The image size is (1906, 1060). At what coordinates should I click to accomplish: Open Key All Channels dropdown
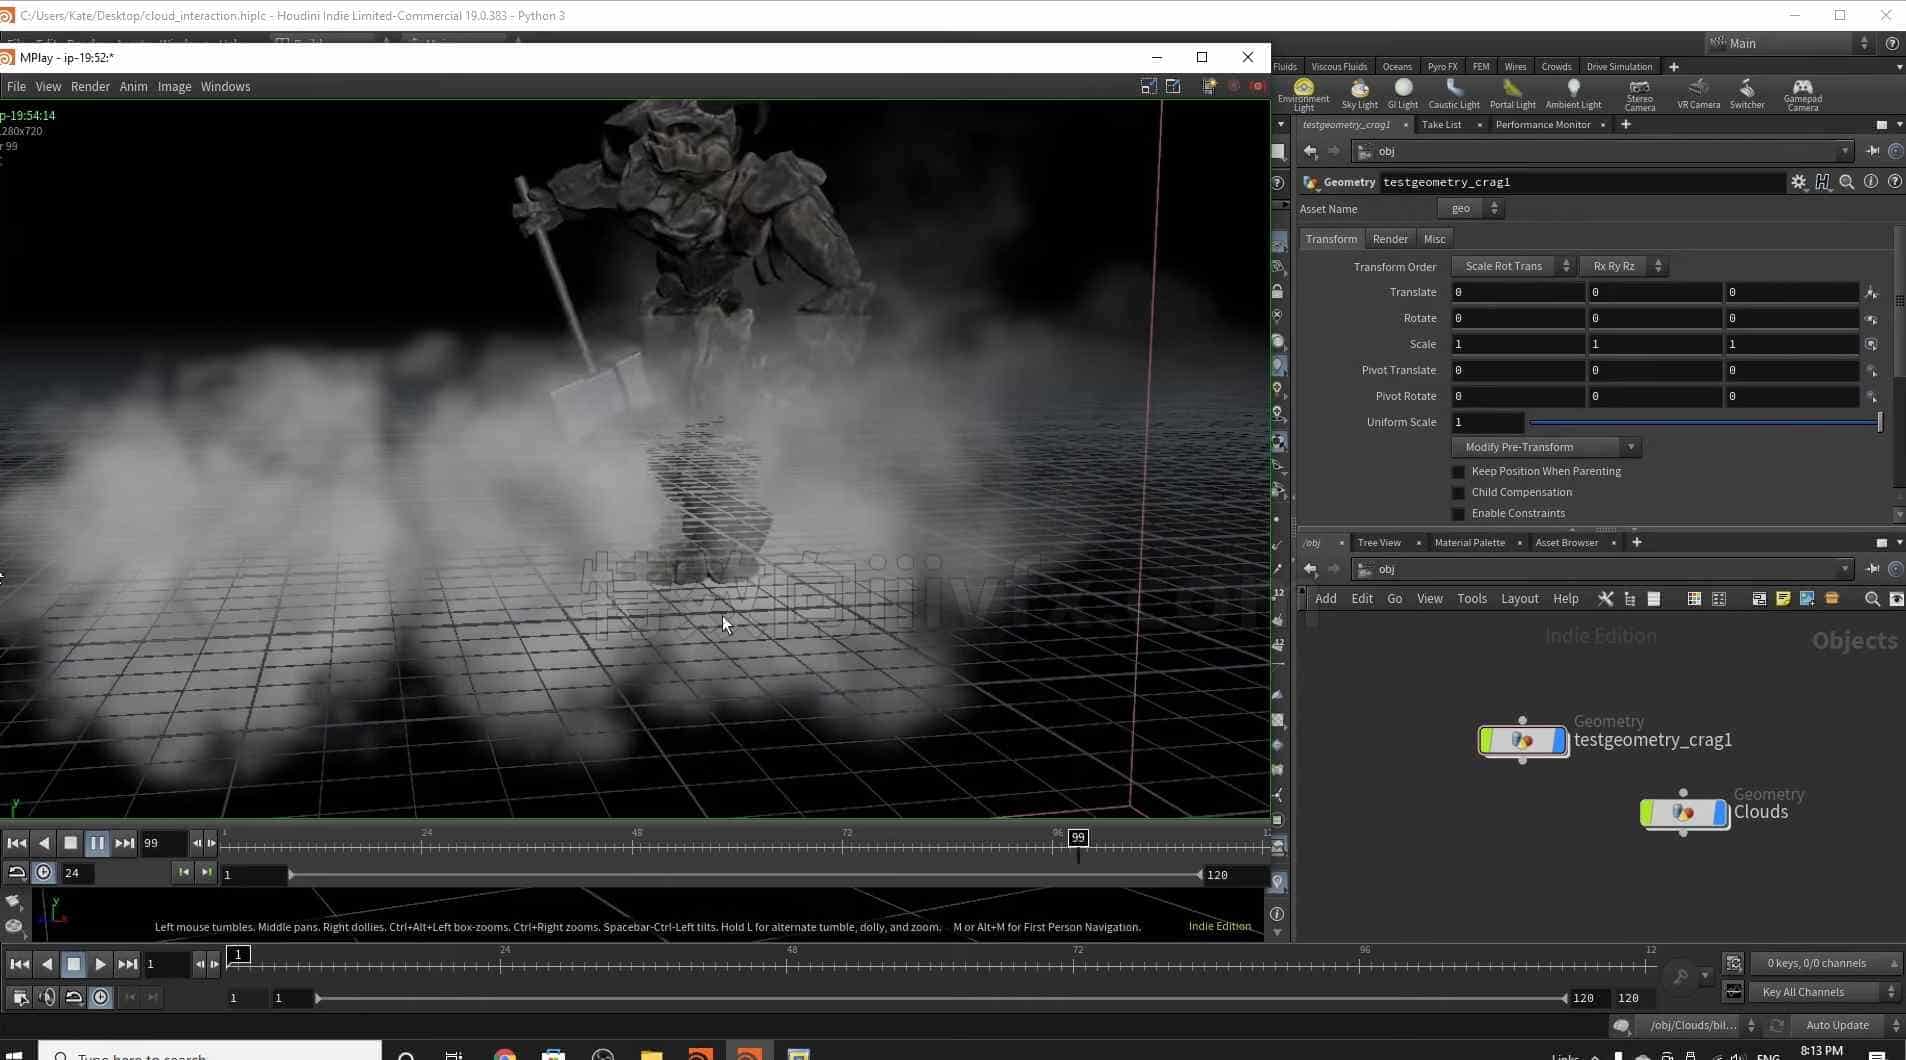(1825, 992)
